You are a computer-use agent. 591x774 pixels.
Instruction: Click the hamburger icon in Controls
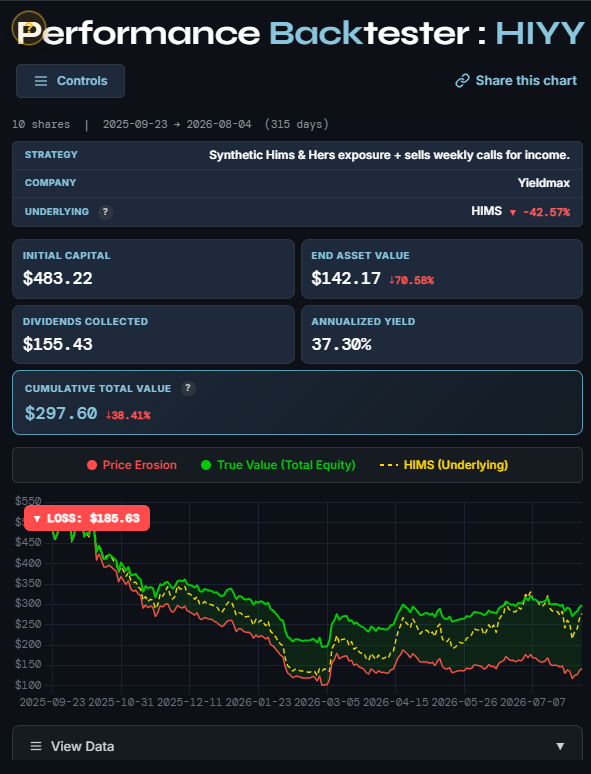(x=41, y=81)
